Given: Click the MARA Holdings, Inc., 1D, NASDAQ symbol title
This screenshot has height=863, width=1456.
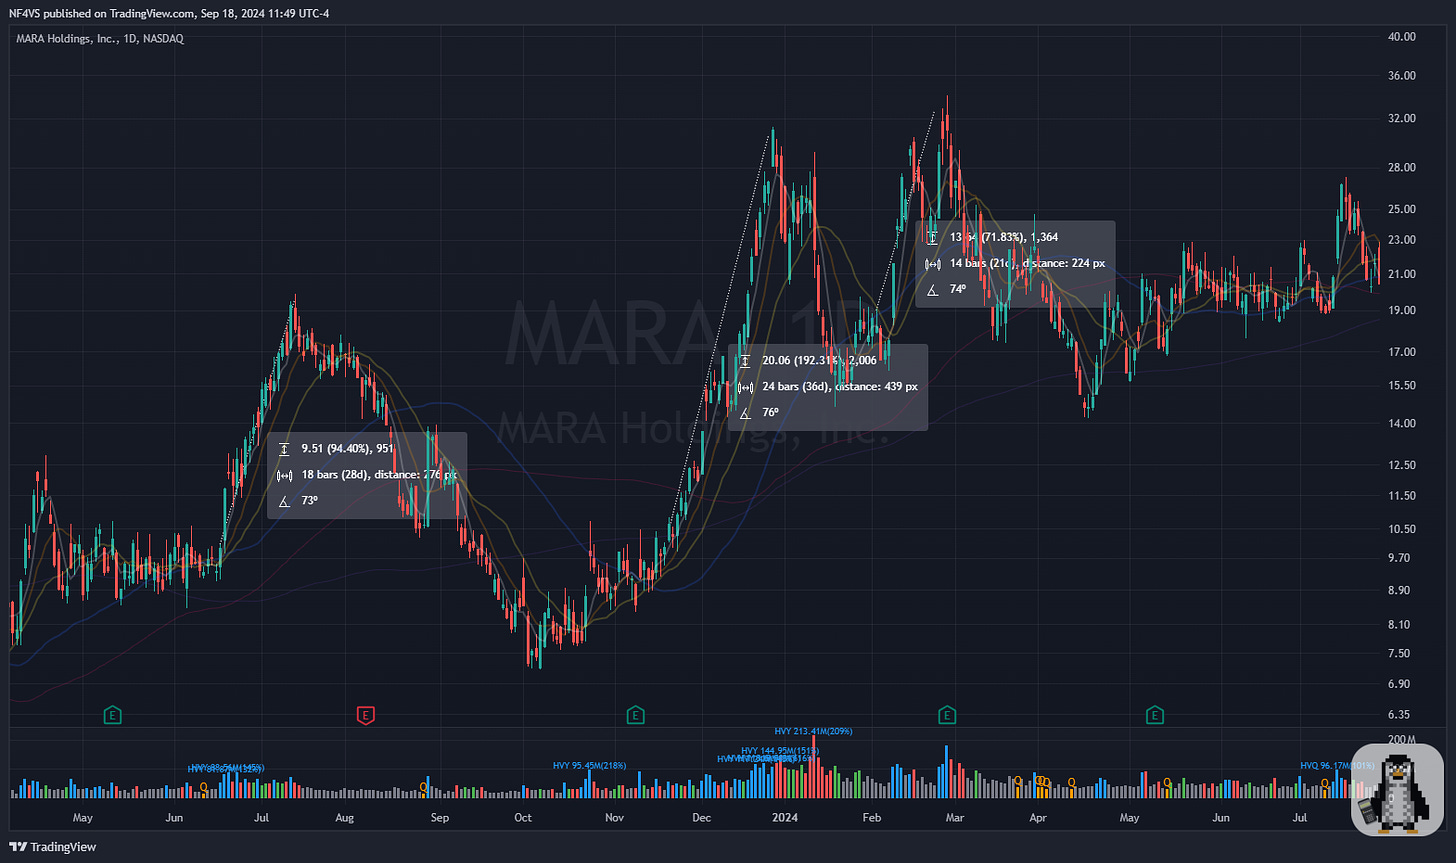Looking at the screenshot, I should tap(99, 38).
